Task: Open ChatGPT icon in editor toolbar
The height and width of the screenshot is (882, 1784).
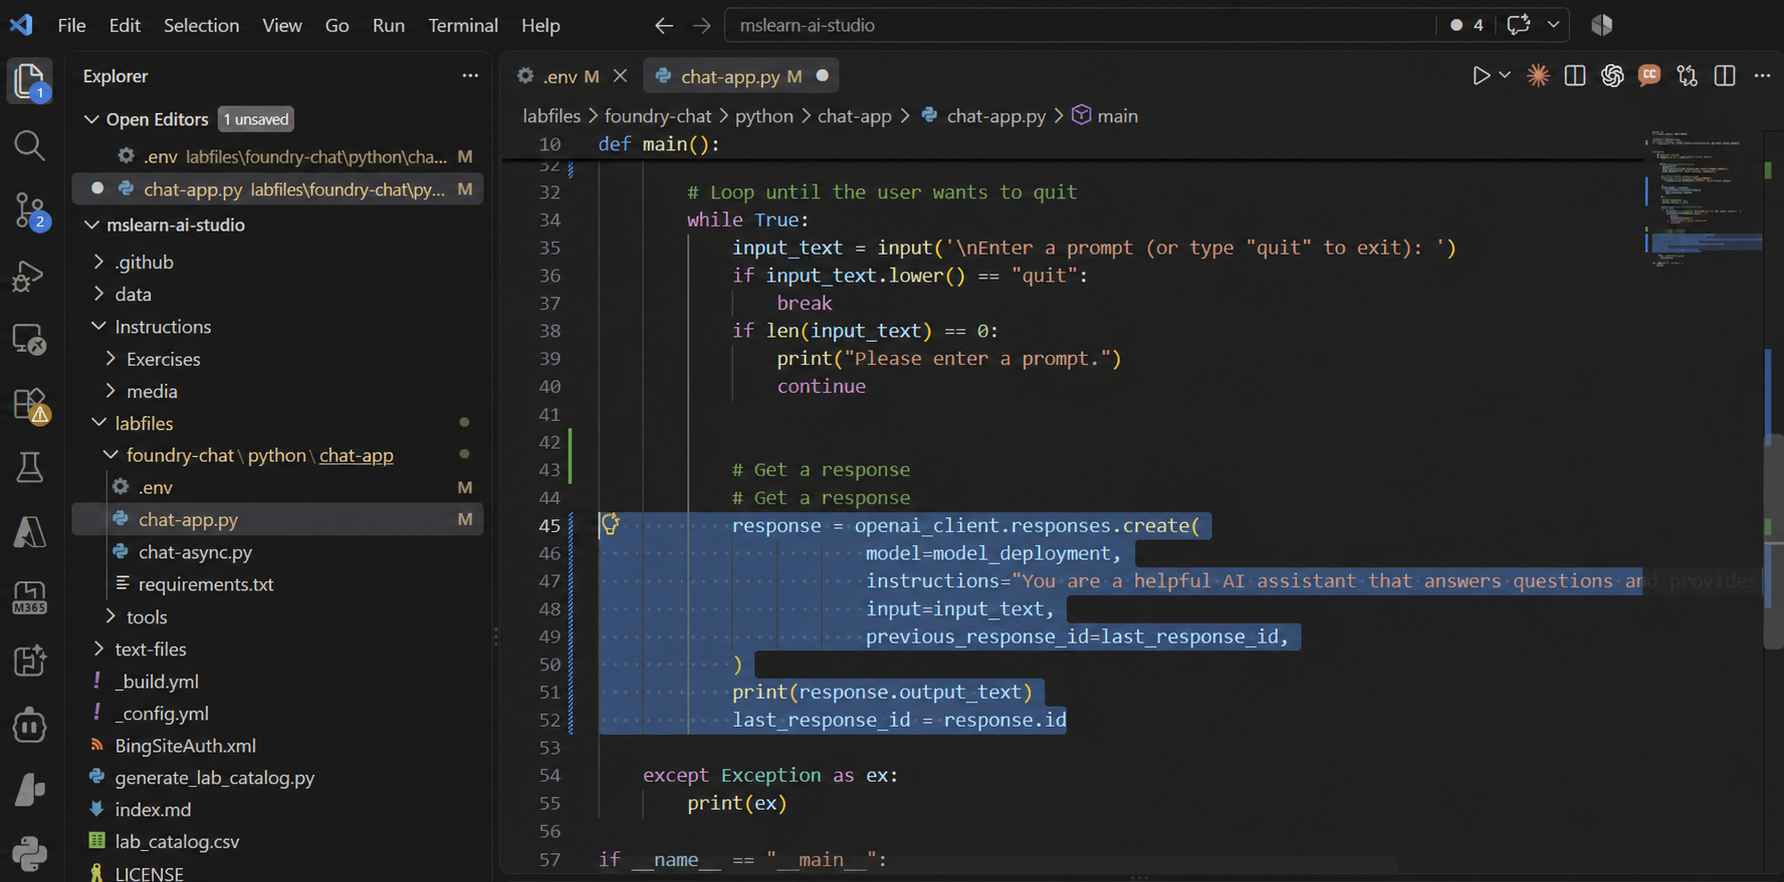Action: (1612, 76)
